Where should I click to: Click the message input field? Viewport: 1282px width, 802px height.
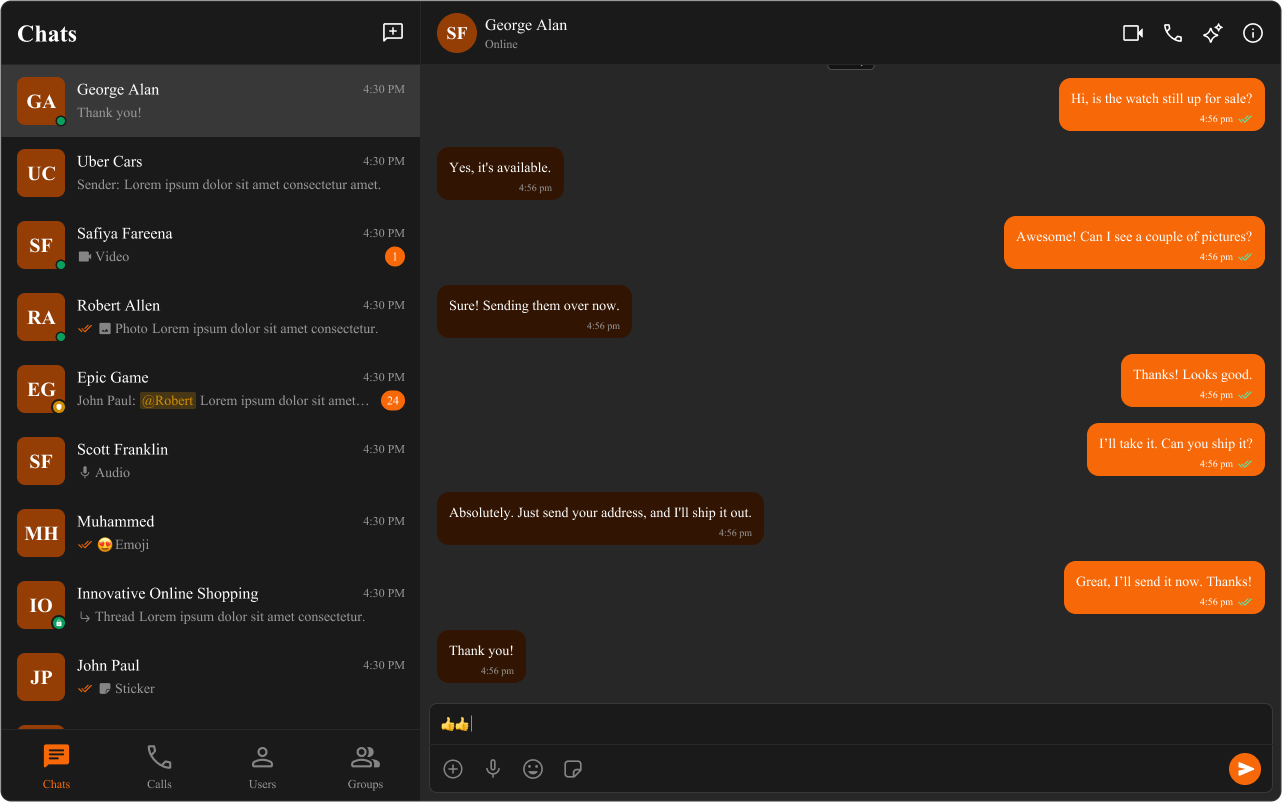[x=851, y=724]
